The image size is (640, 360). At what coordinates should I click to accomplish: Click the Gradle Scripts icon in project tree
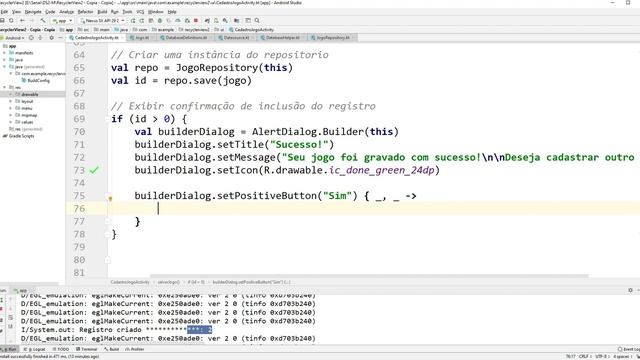(5, 136)
